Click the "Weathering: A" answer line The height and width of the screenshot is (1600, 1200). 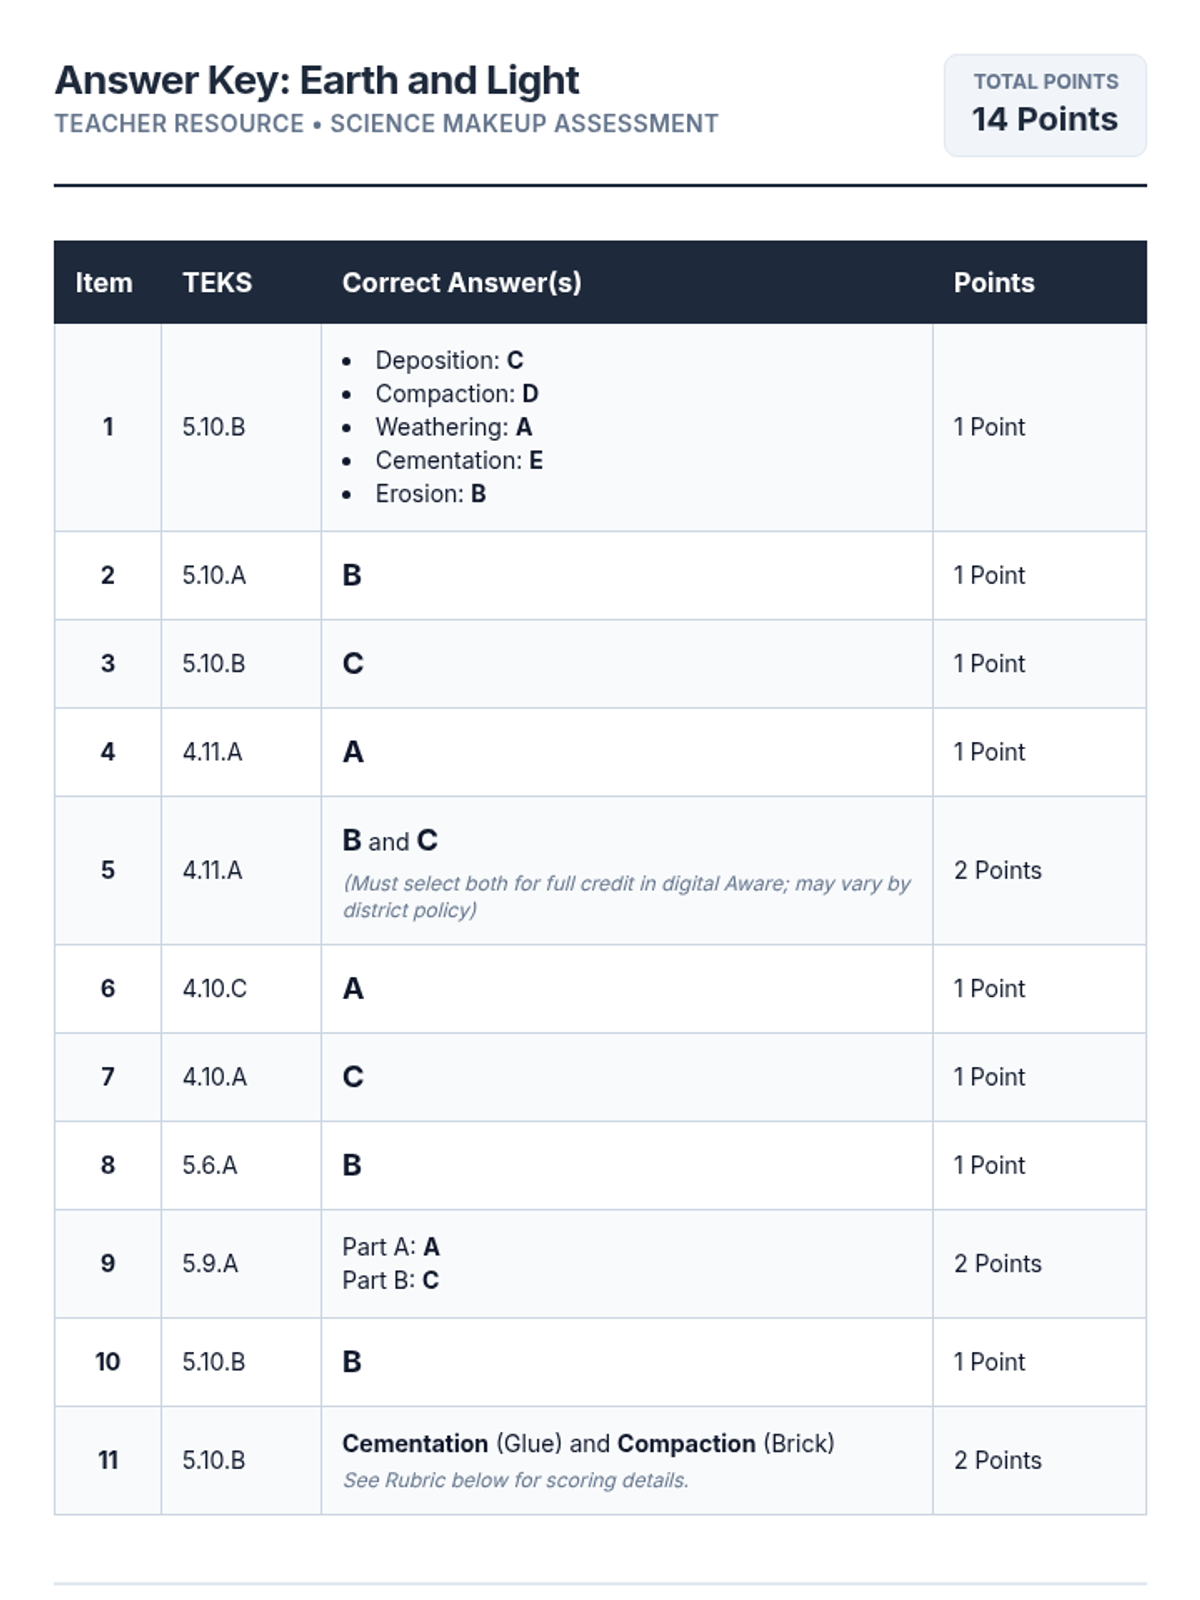tap(453, 427)
